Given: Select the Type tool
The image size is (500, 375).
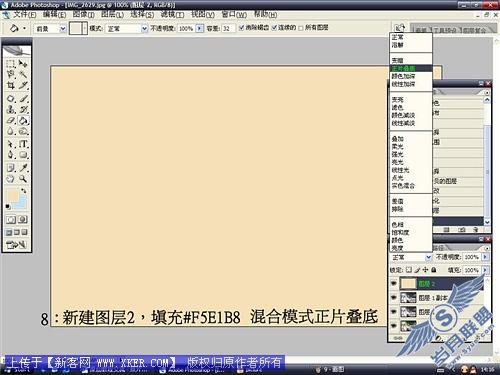Looking at the screenshot, I should tap(23, 144).
